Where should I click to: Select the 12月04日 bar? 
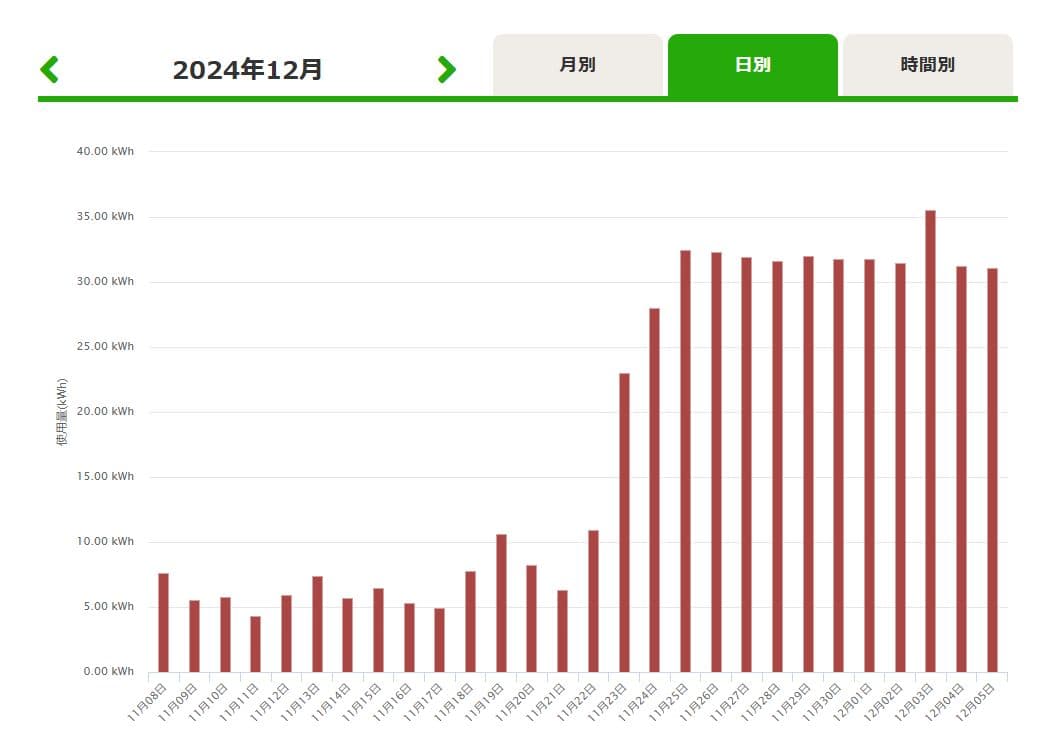tap(961, 468)
